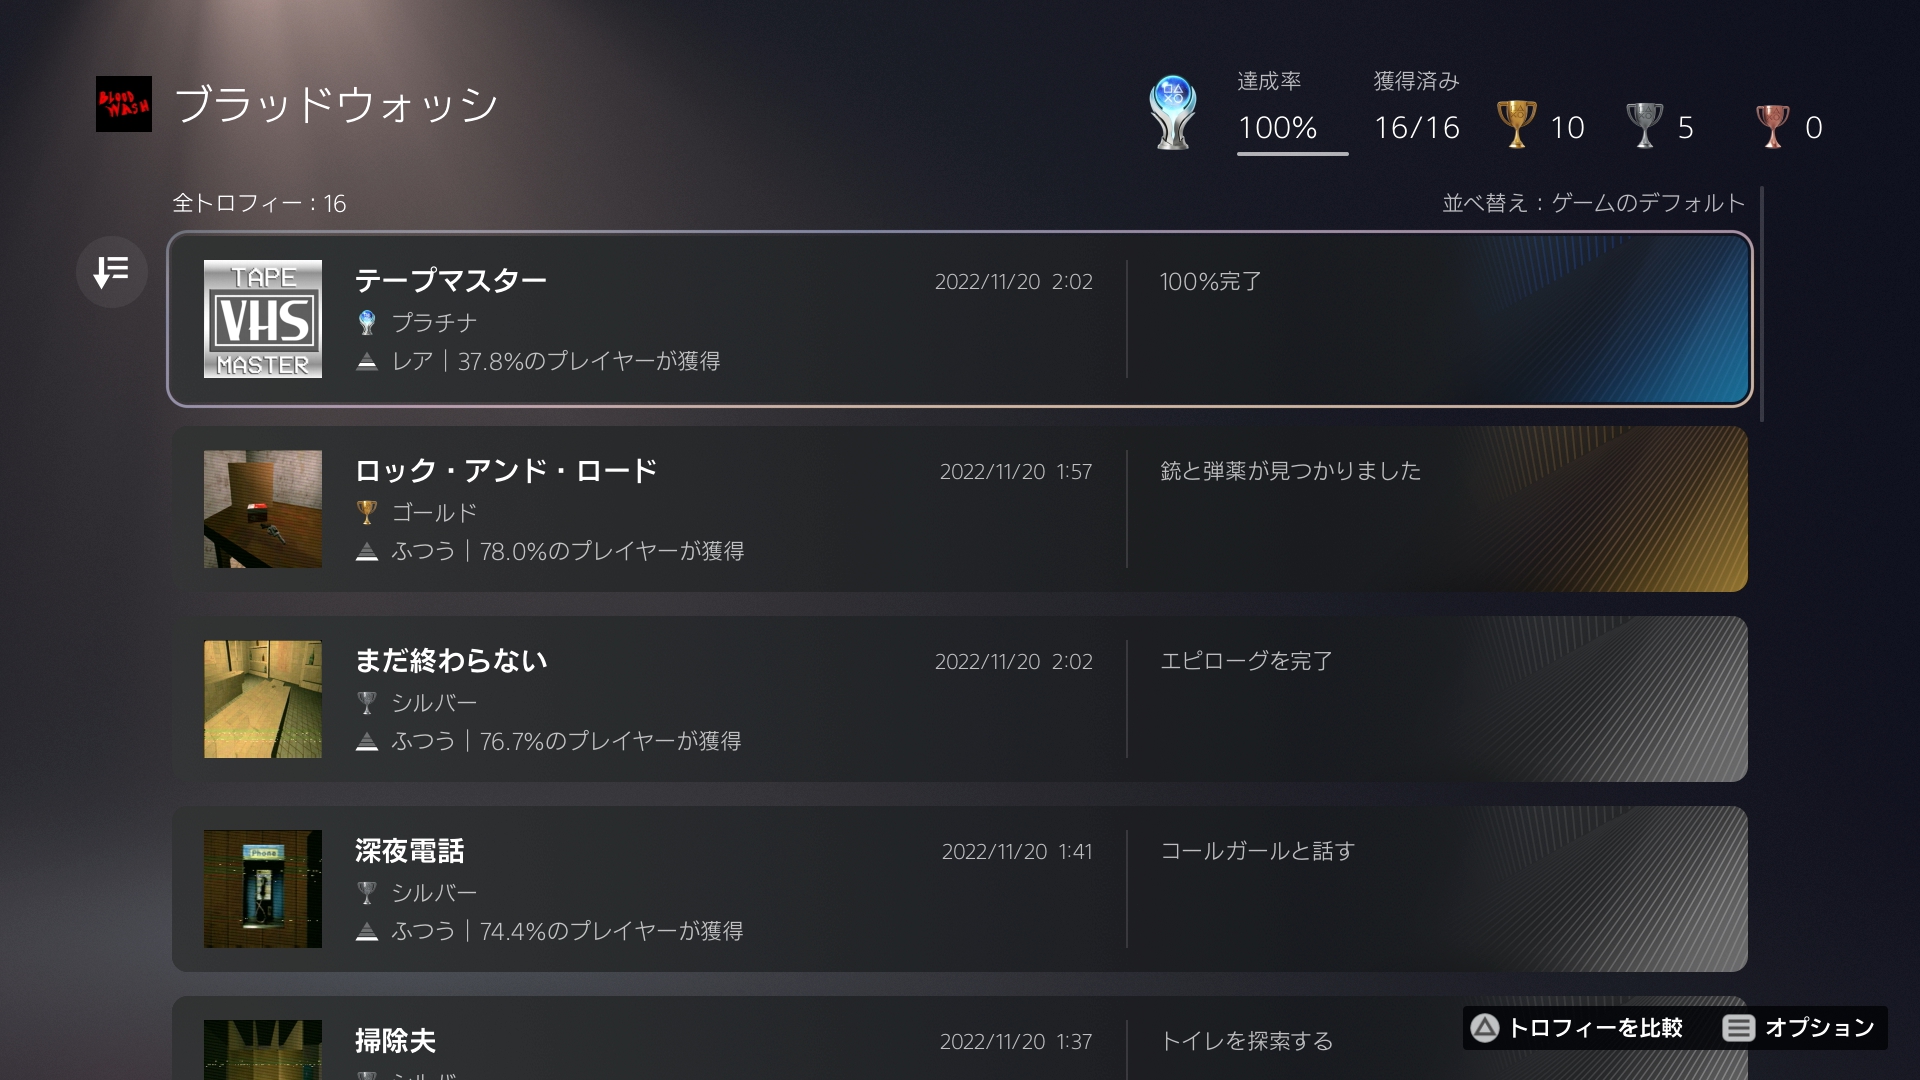
Task: Click the triangle button icon for trophy comparison
Action: pyautogui.click(x=1485, y=1028)
